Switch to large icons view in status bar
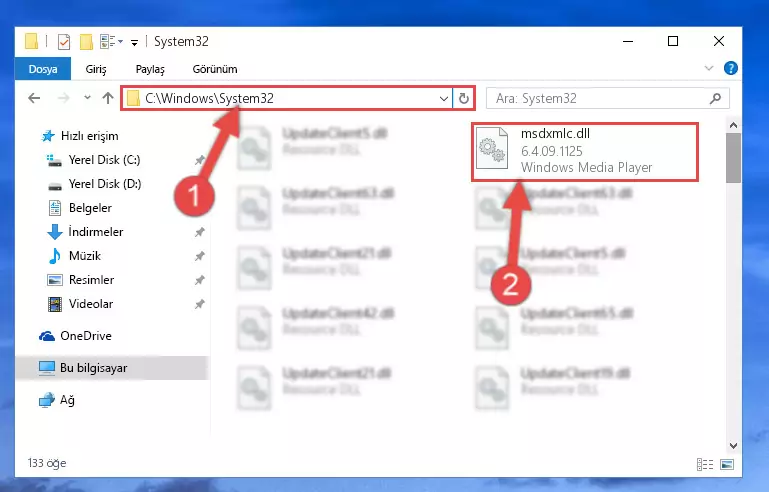This screenshot has width=769, height=492. point(727,464)
